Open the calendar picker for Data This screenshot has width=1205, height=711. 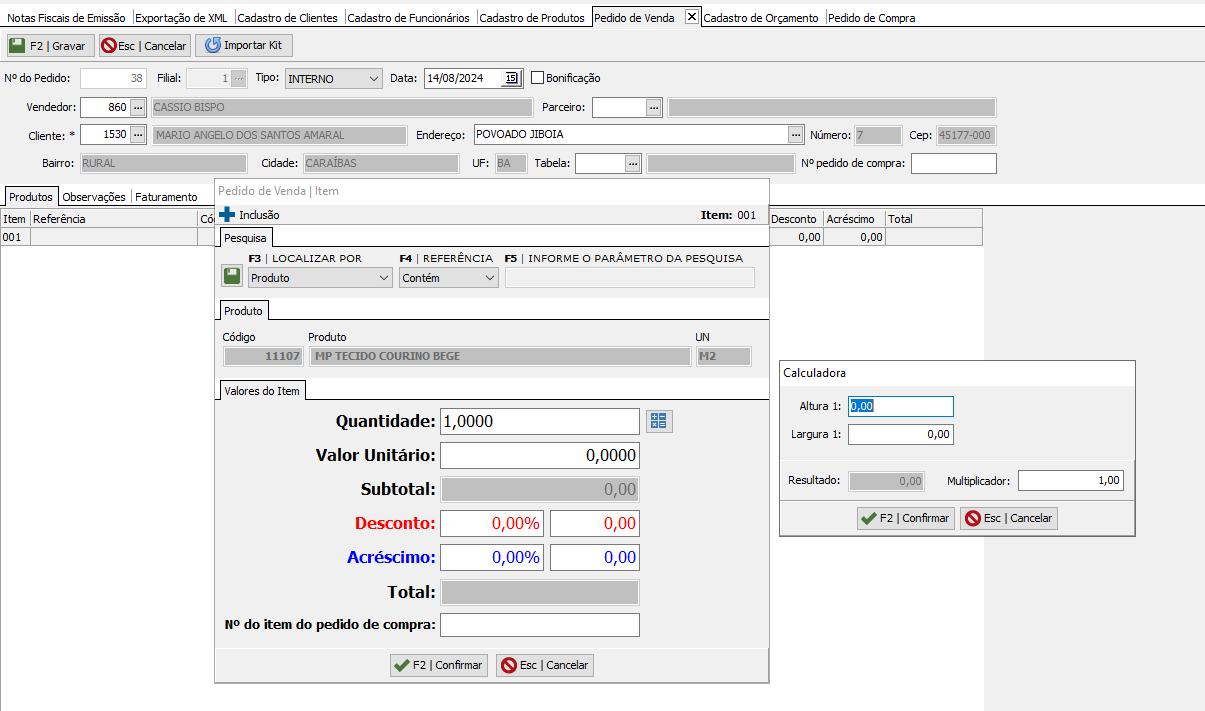pos(511,78)
